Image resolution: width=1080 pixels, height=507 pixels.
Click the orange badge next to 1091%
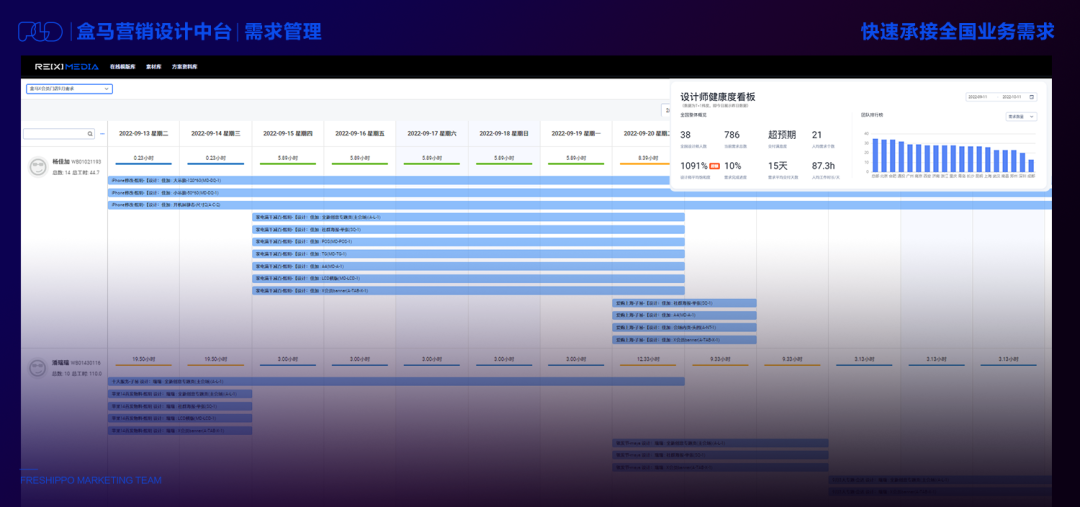coord(715,166)
